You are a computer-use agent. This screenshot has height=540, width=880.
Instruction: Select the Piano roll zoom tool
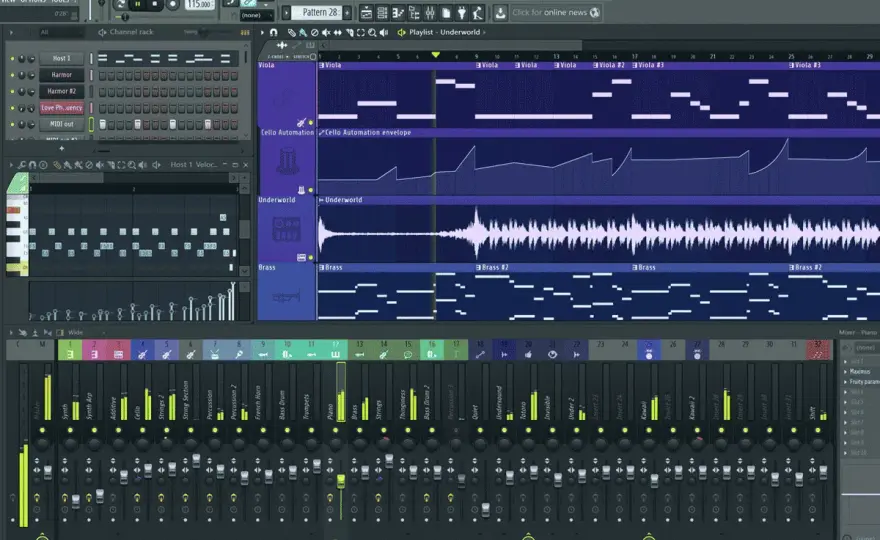(132, 165)
